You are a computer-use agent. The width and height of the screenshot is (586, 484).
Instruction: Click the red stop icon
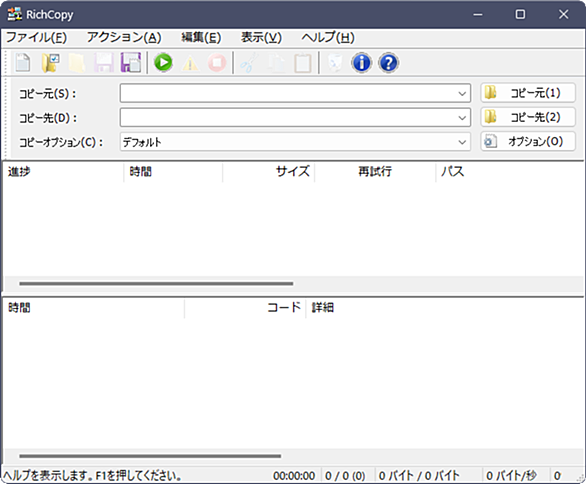(217, 63)
